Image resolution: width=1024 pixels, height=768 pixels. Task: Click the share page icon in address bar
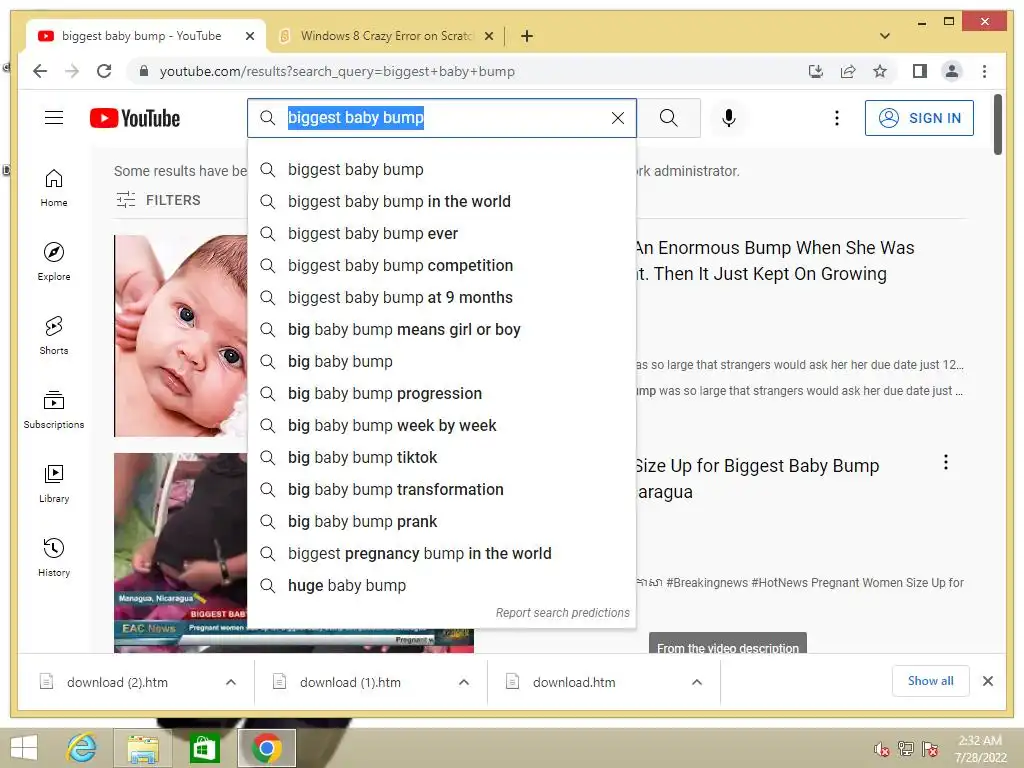coord(848,71)
